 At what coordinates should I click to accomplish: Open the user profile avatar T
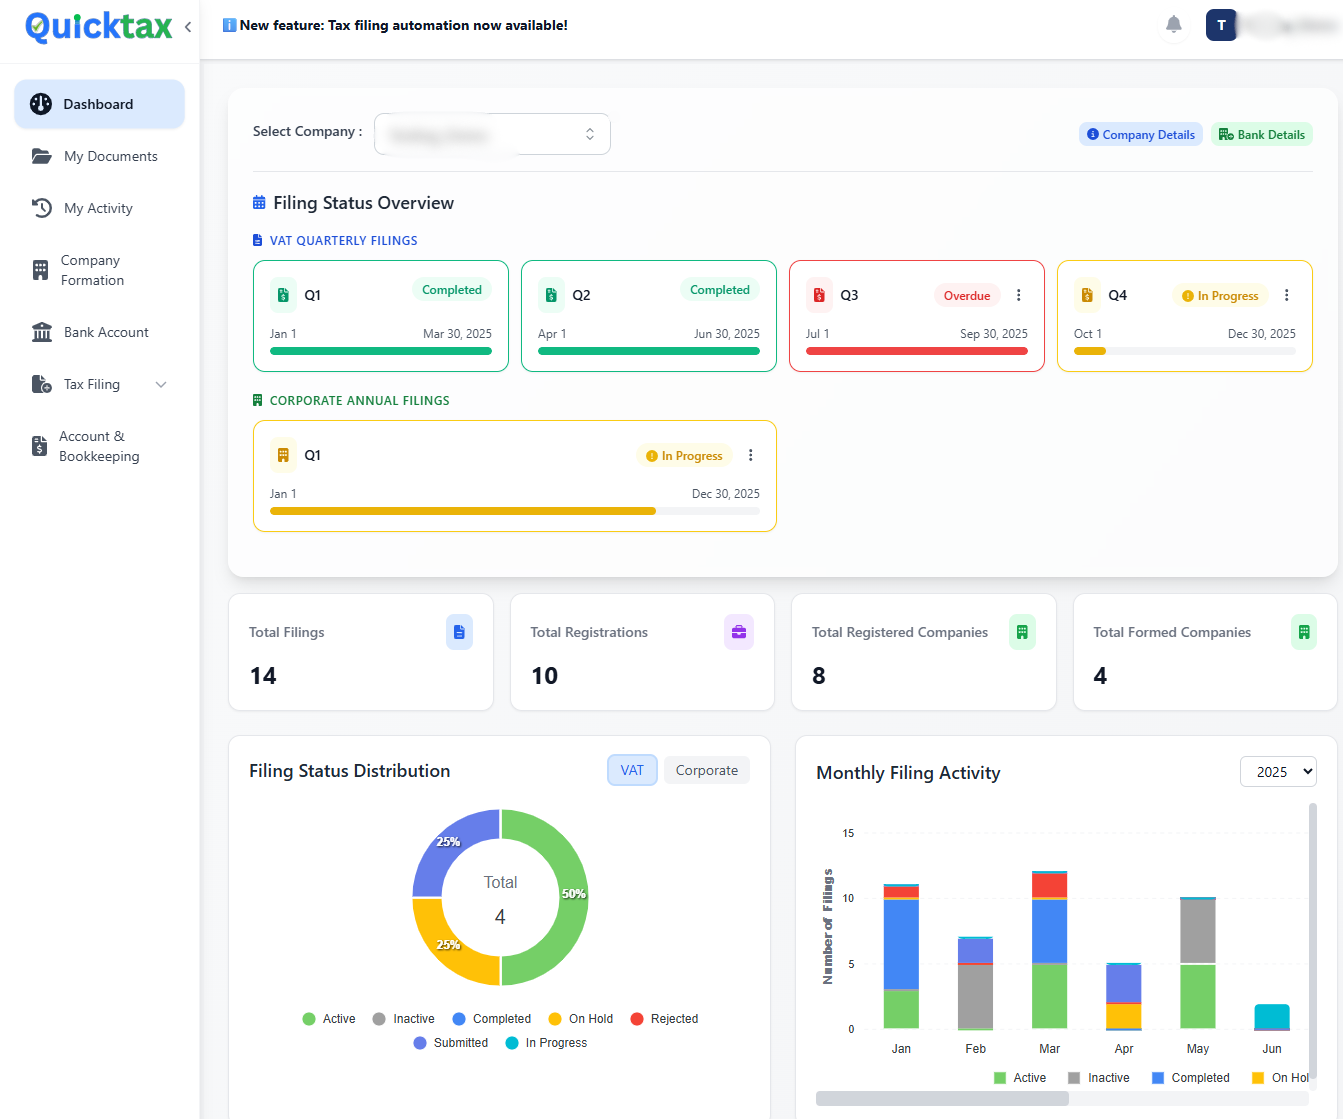1221,25
